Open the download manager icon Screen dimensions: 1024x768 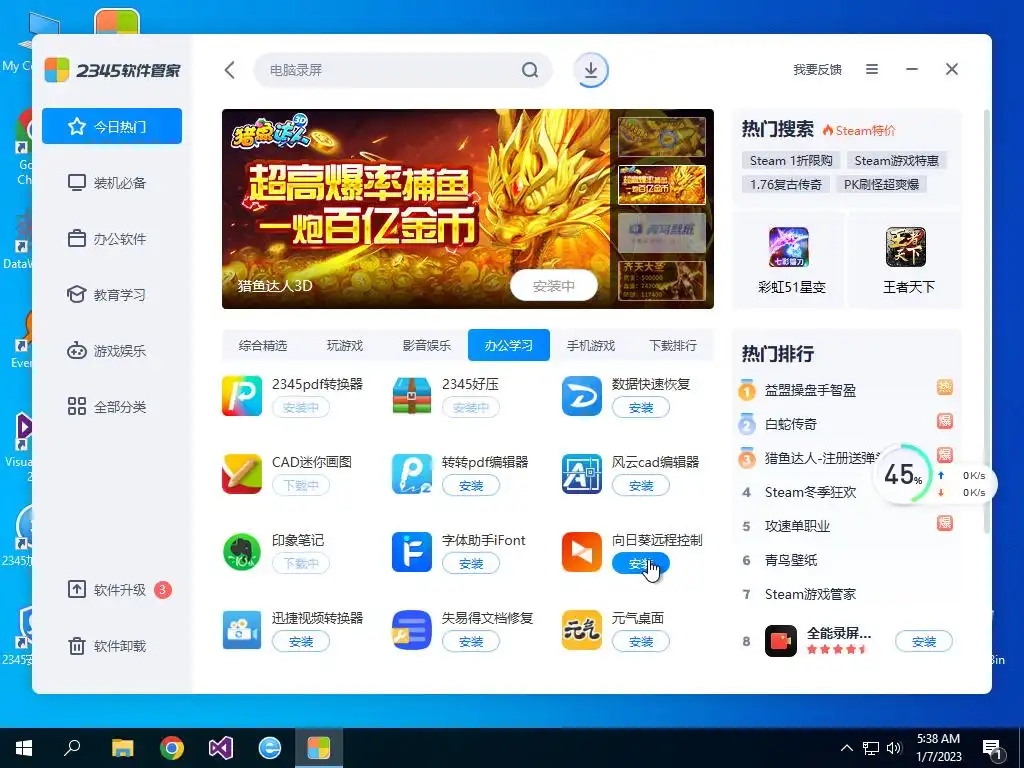pyautogui.click(x=591, y=70)
